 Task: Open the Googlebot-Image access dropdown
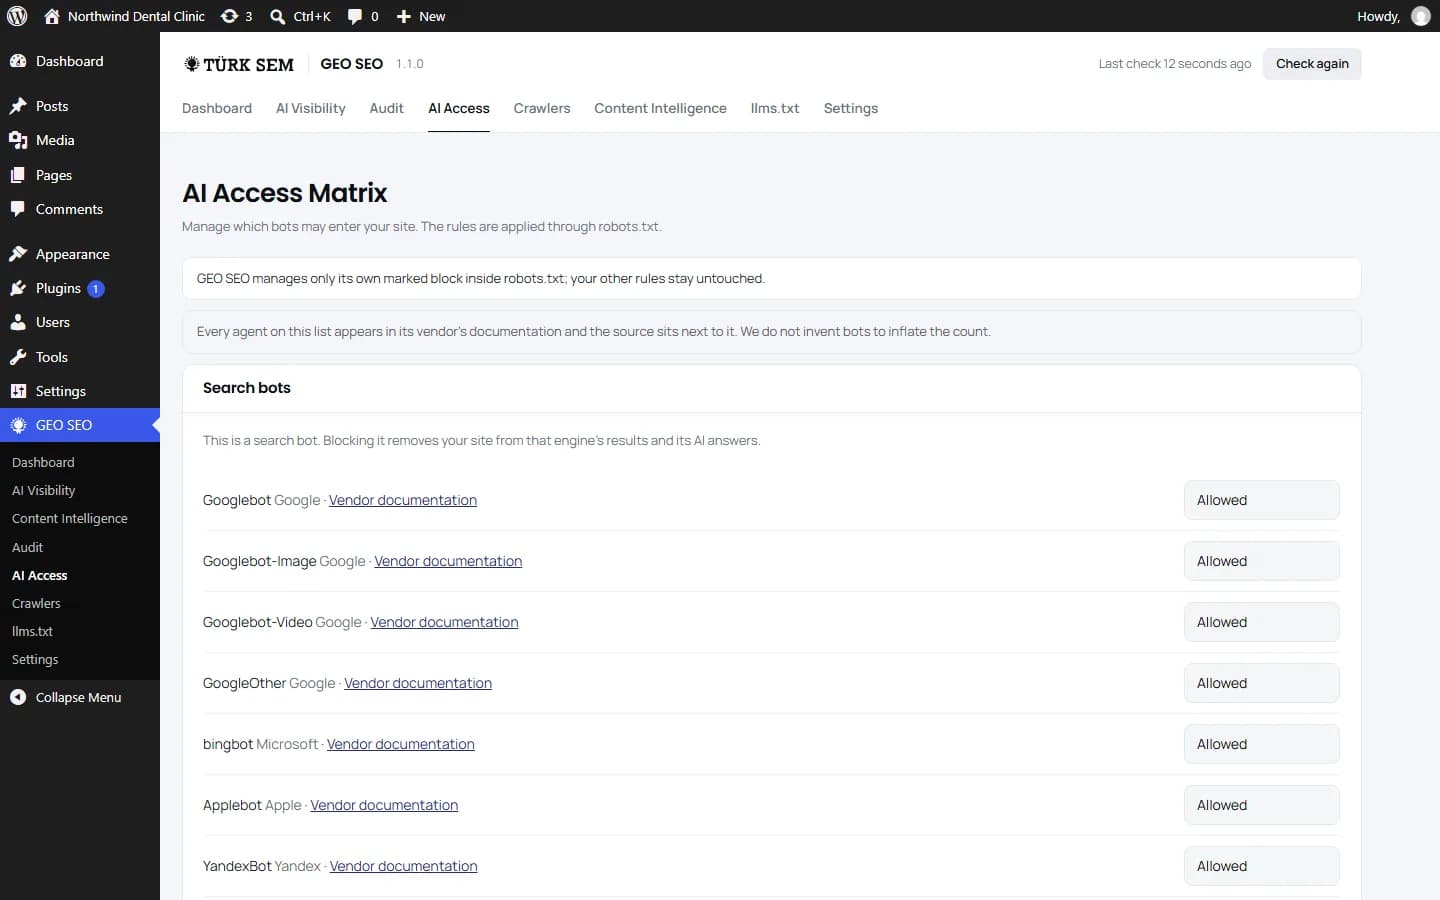pyautogui.click(x=1261, y=561)
